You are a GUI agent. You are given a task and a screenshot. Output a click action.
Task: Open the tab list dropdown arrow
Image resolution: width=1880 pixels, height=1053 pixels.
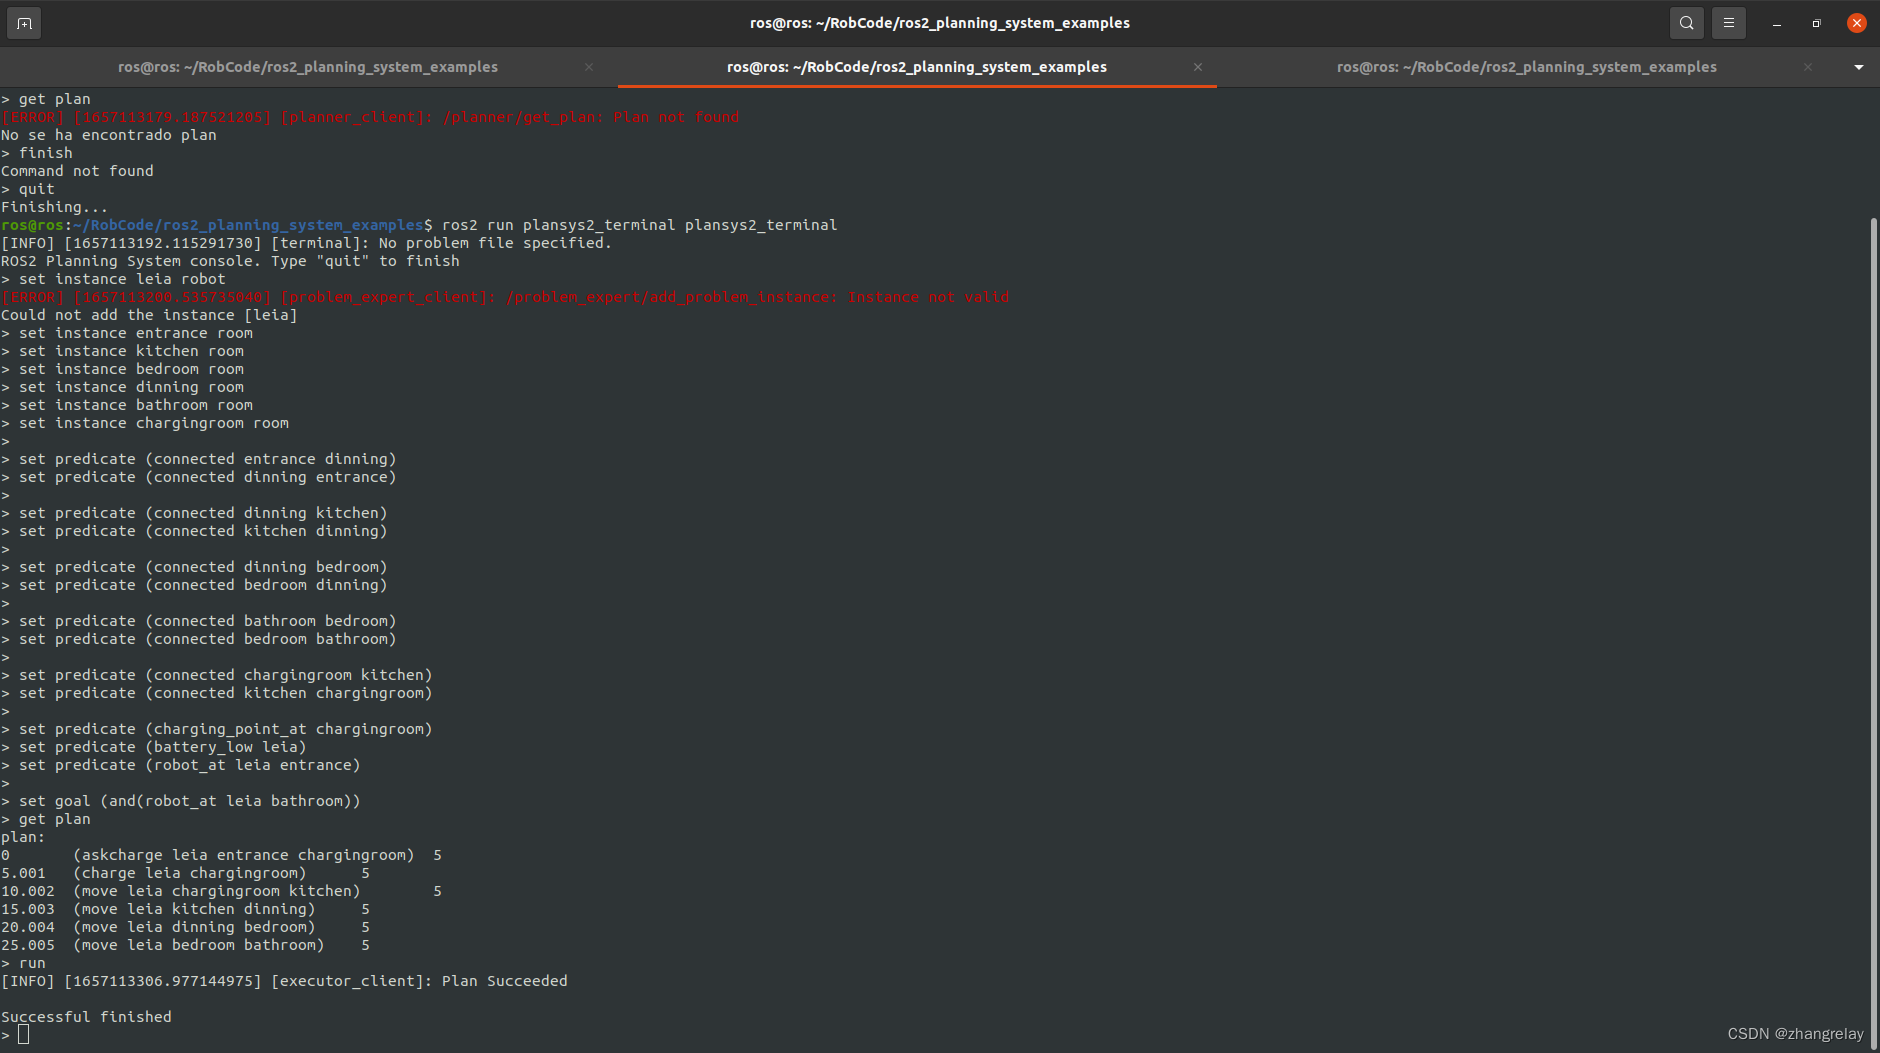pos(1859,67)
